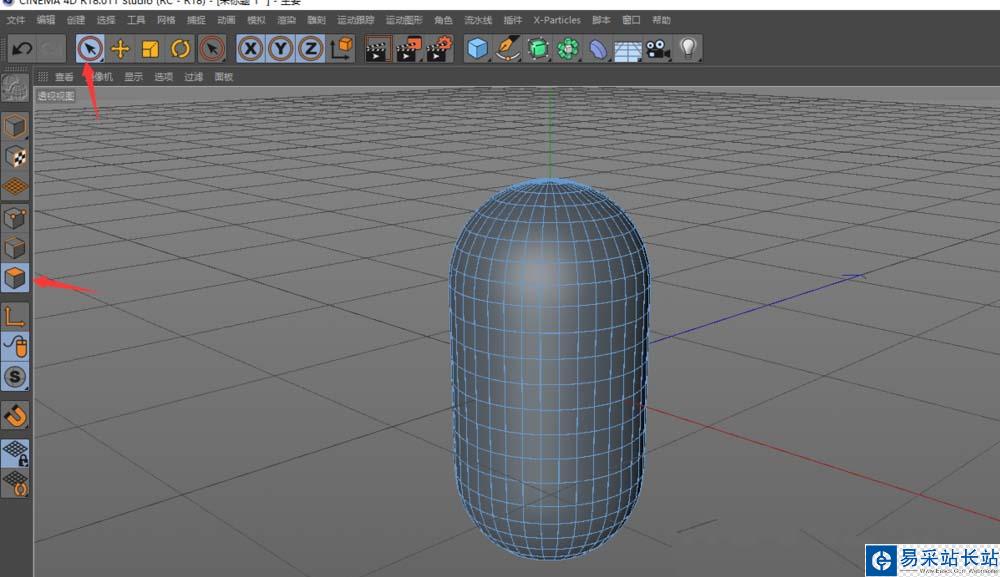Open the 流水线 menu

click(478, 20)
